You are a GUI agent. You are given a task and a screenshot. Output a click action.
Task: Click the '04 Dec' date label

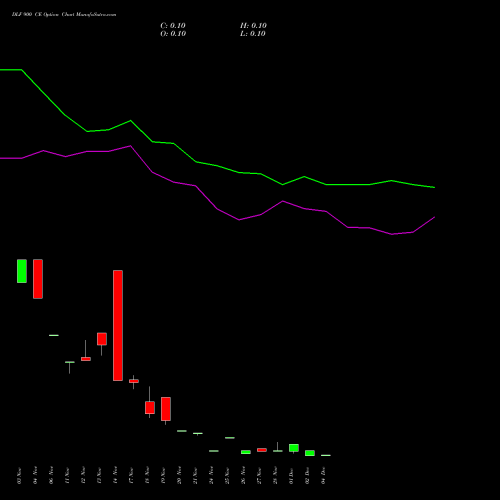(323, 476)
